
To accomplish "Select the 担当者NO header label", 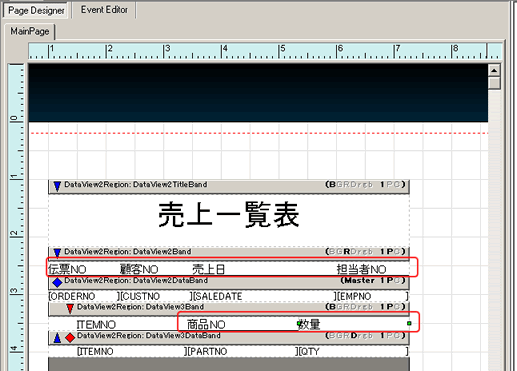I will pos(362,269).
